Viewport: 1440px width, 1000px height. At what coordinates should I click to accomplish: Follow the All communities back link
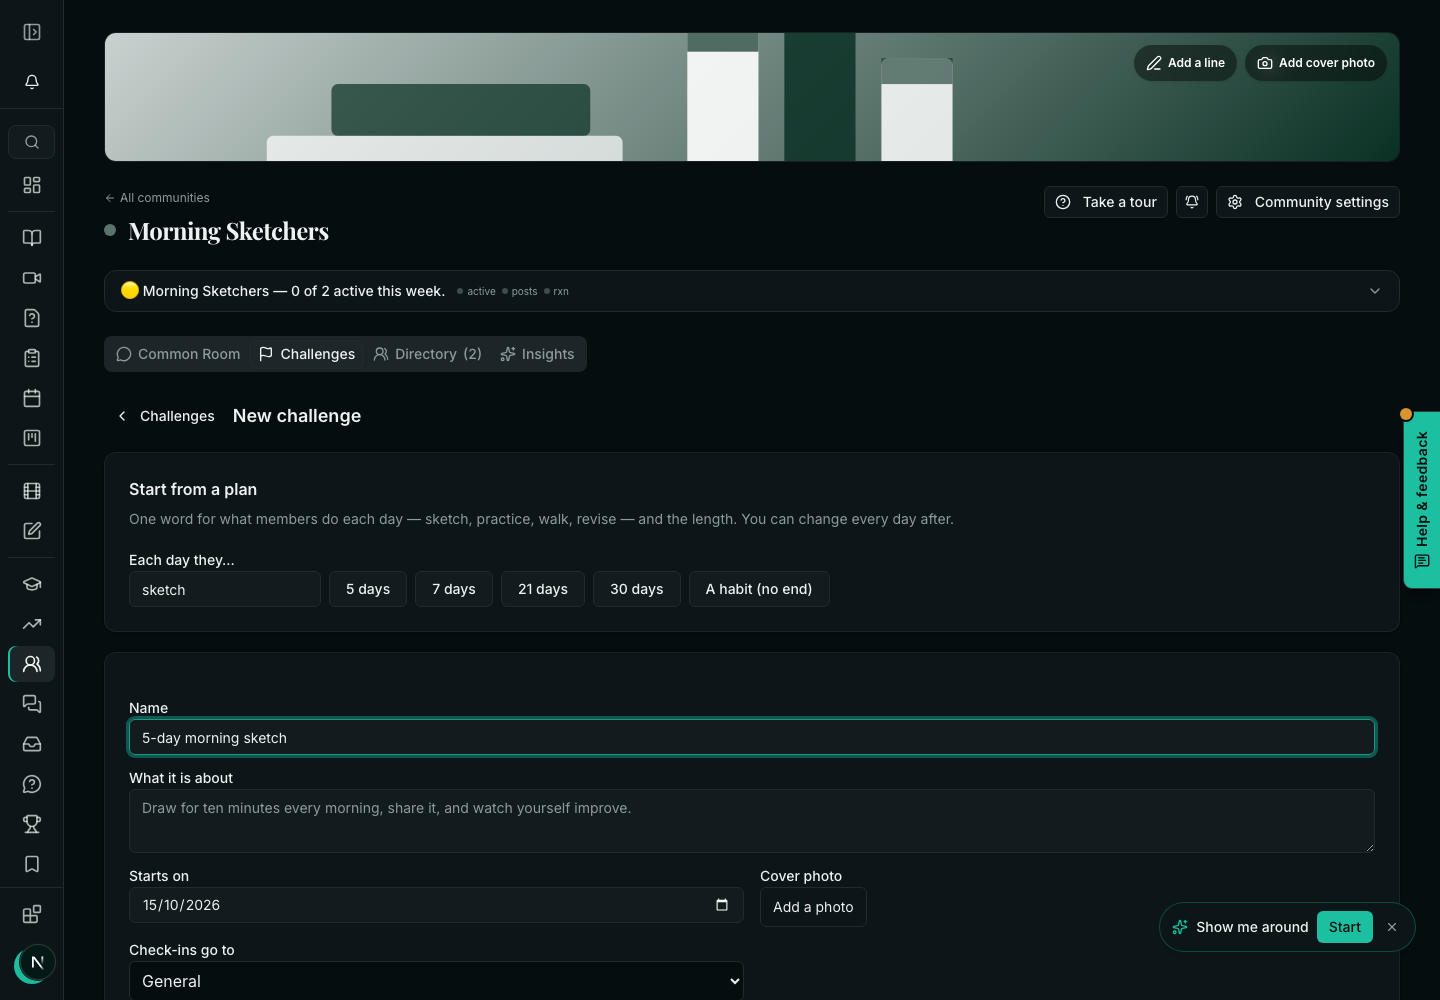pyautogui.click(x=158, y=198)
